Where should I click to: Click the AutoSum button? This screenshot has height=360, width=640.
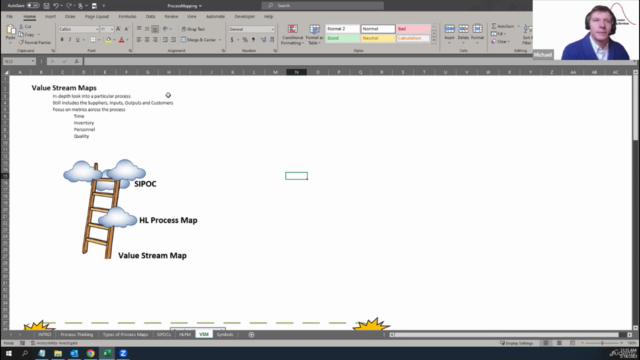tap(503, 26)
